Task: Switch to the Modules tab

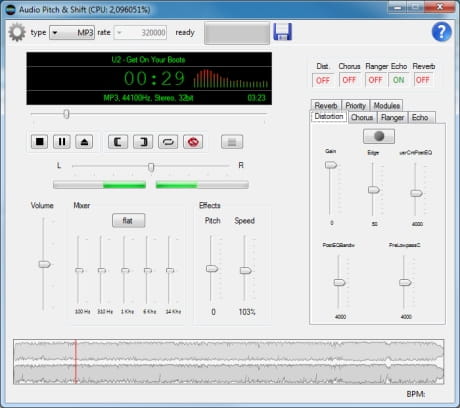Action: click(386, 106)
